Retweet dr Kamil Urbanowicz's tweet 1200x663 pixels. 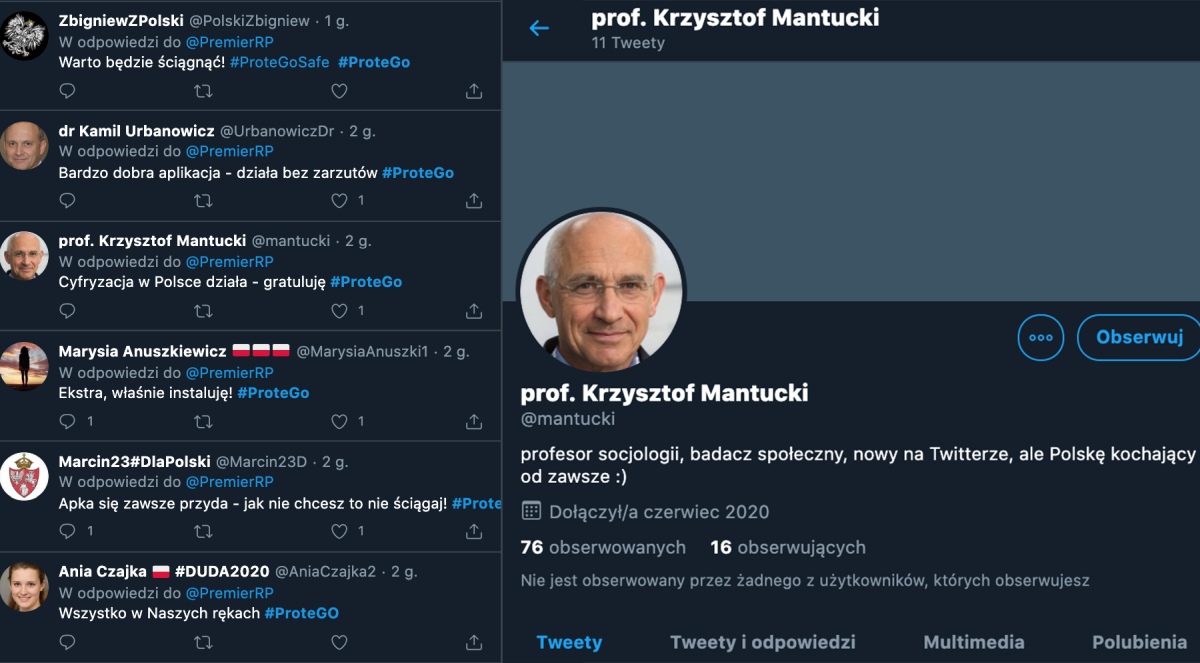[x=203, y=201]
